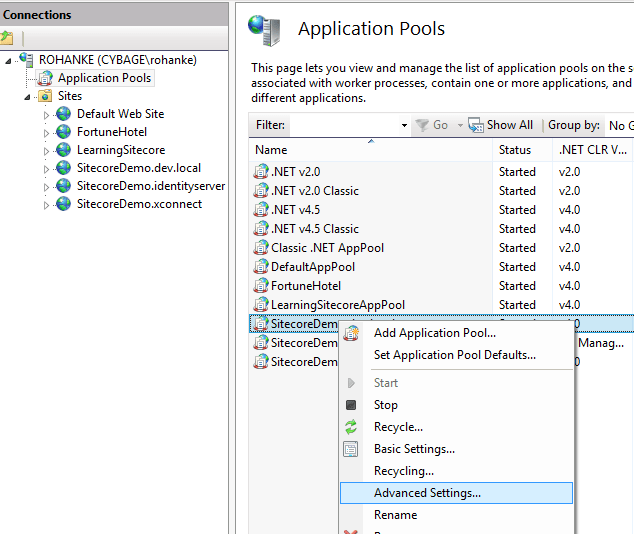Type in the Filter text field
Screen dimensions: 634x534
(345, 125)
